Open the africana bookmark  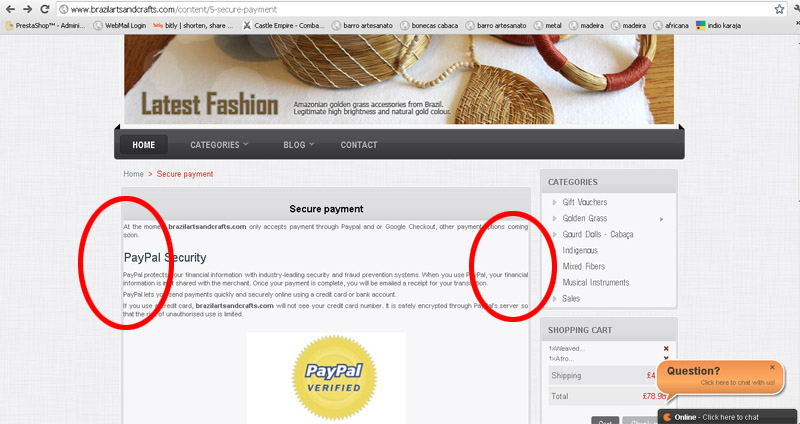671,25
